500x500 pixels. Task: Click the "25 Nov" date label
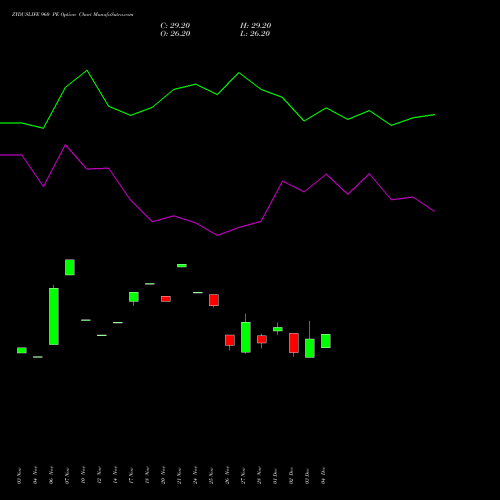click(211, 475)
